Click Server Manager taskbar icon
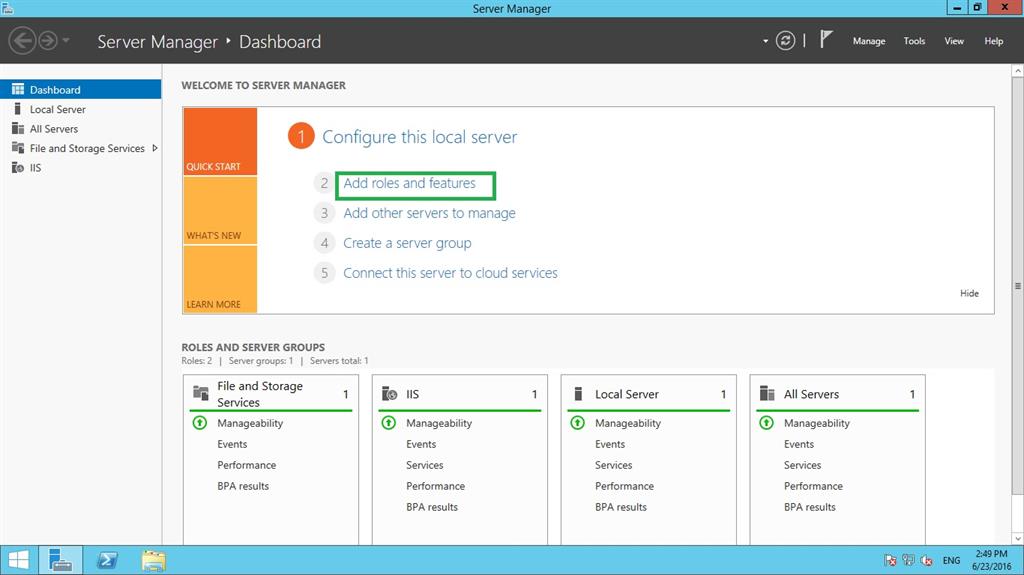The height and width of the screenshot is (575, 1024). (61, 560)
